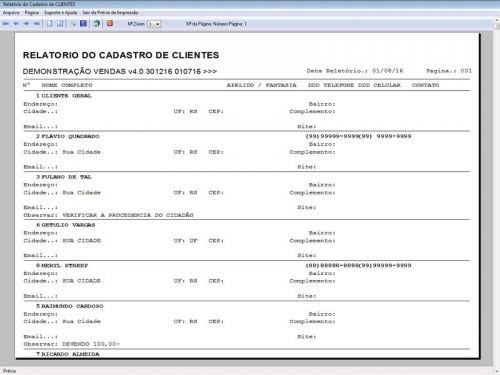The width and height of the screenshot is (500, 375).
Task: Select the MERYL STREEP record name
Action: 64,265
